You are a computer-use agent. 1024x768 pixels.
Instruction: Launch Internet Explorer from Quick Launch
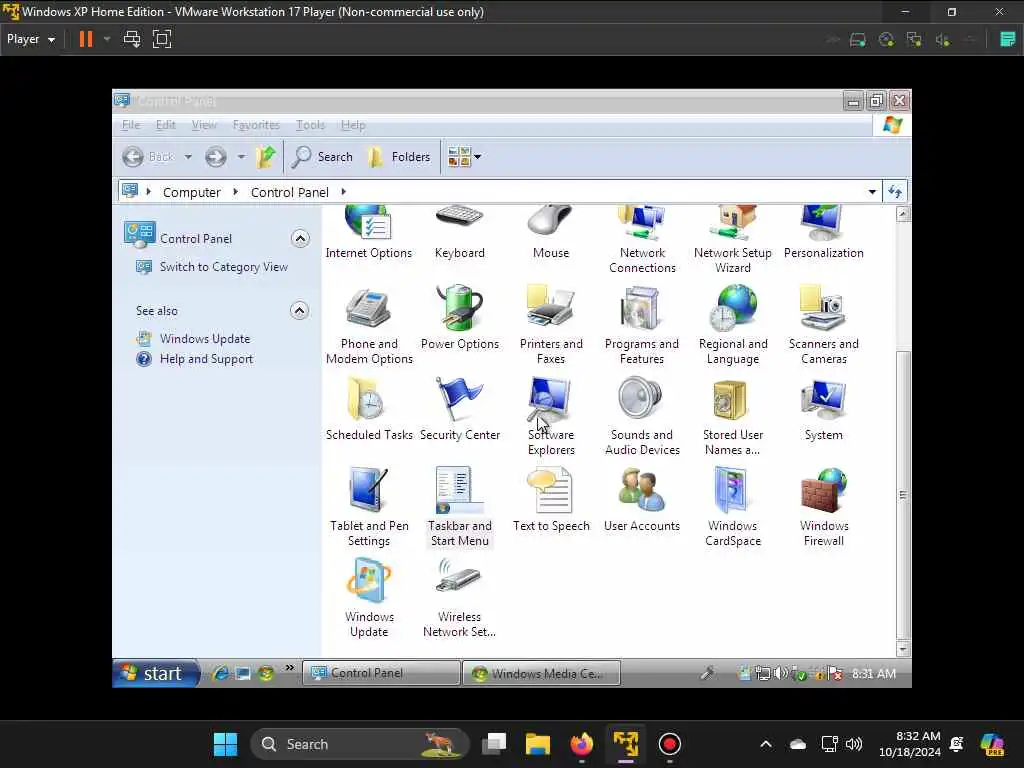221,673
